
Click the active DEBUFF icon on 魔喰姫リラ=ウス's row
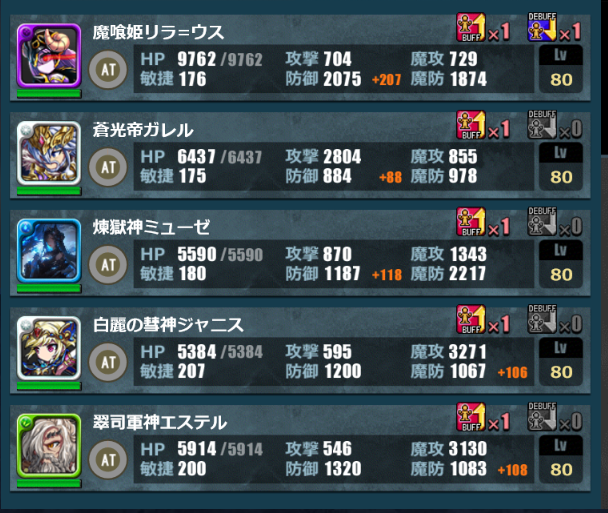tap(542, 27)
